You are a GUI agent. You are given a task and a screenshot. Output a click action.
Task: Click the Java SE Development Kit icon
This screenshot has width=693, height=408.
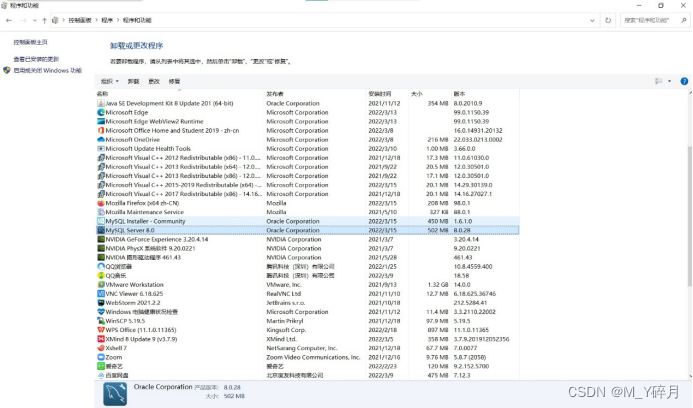coord(101,103)
